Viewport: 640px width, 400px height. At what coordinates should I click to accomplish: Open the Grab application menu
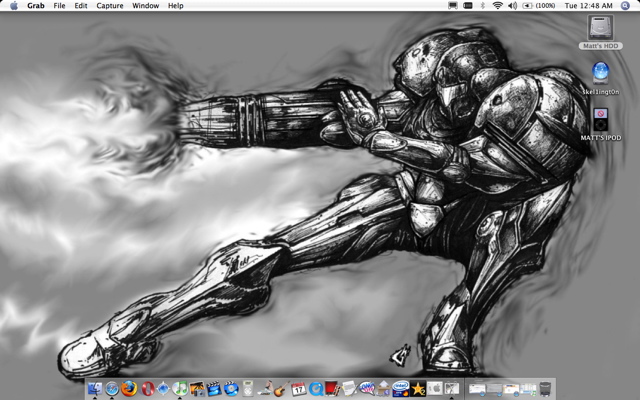tap(36, 6)
